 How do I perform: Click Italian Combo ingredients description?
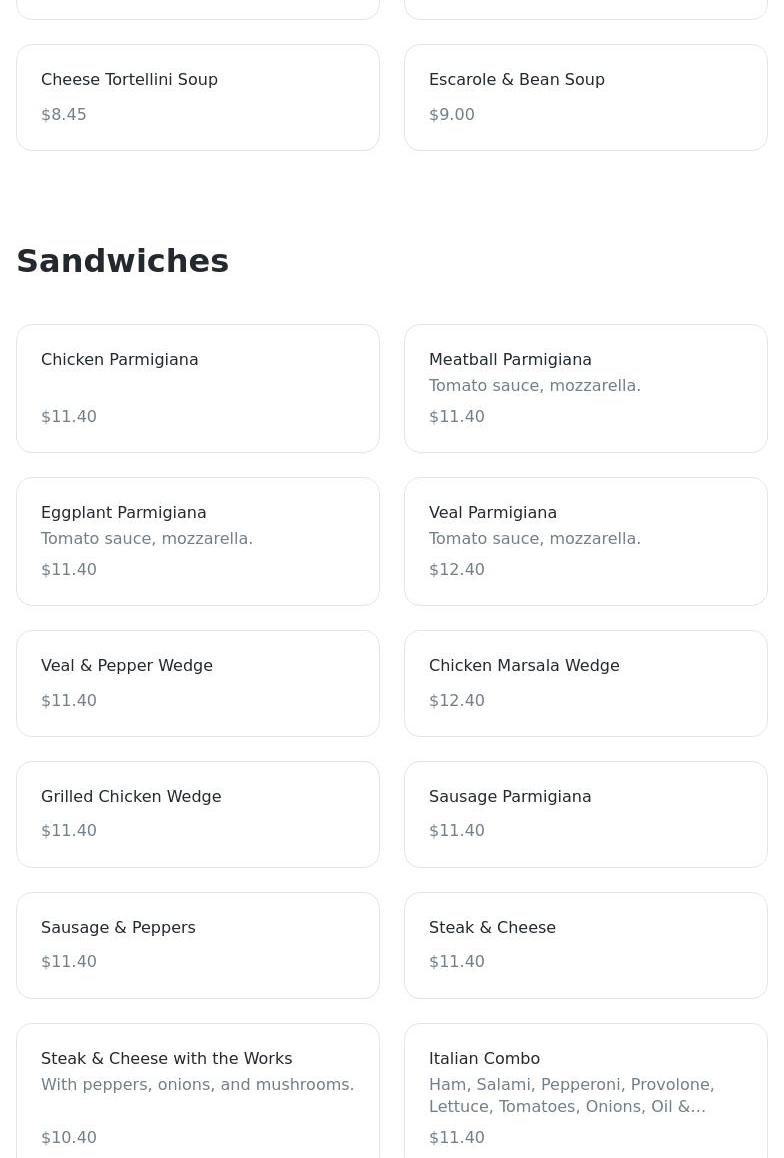pyautogui.click(x=571, y=1096)
